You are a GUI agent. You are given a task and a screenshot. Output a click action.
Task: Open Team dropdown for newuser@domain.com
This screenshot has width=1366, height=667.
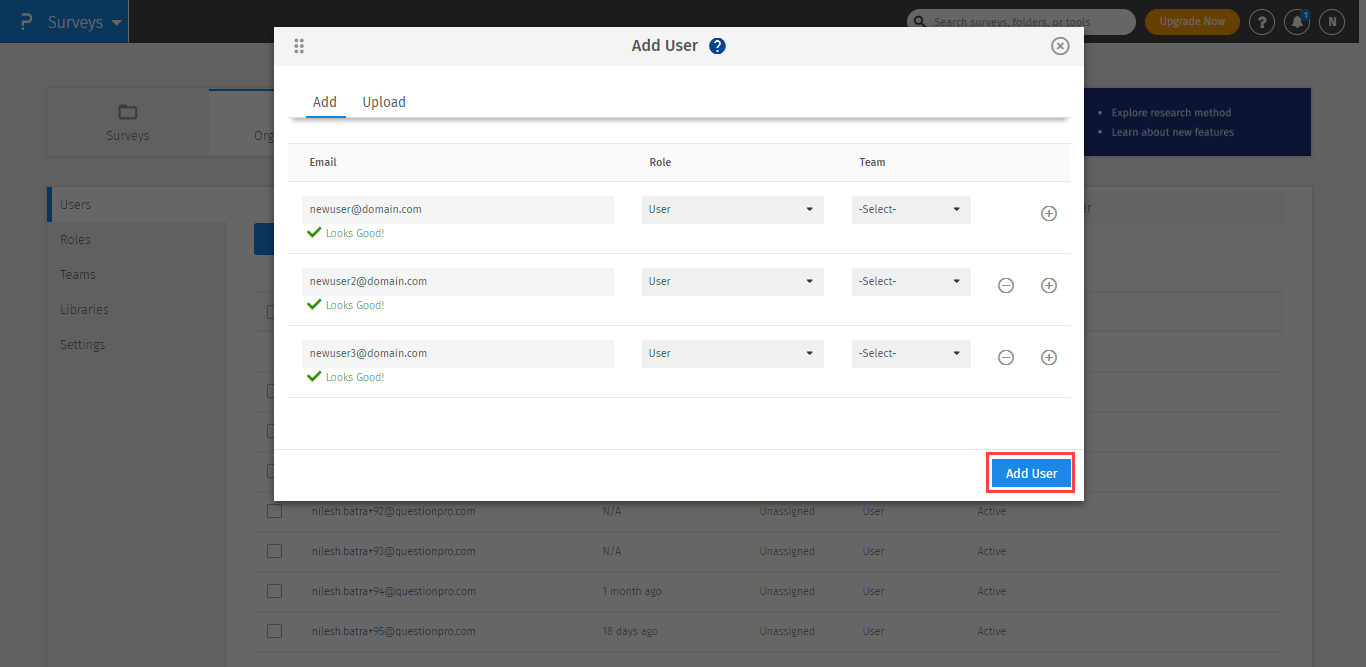pos(911,210)
